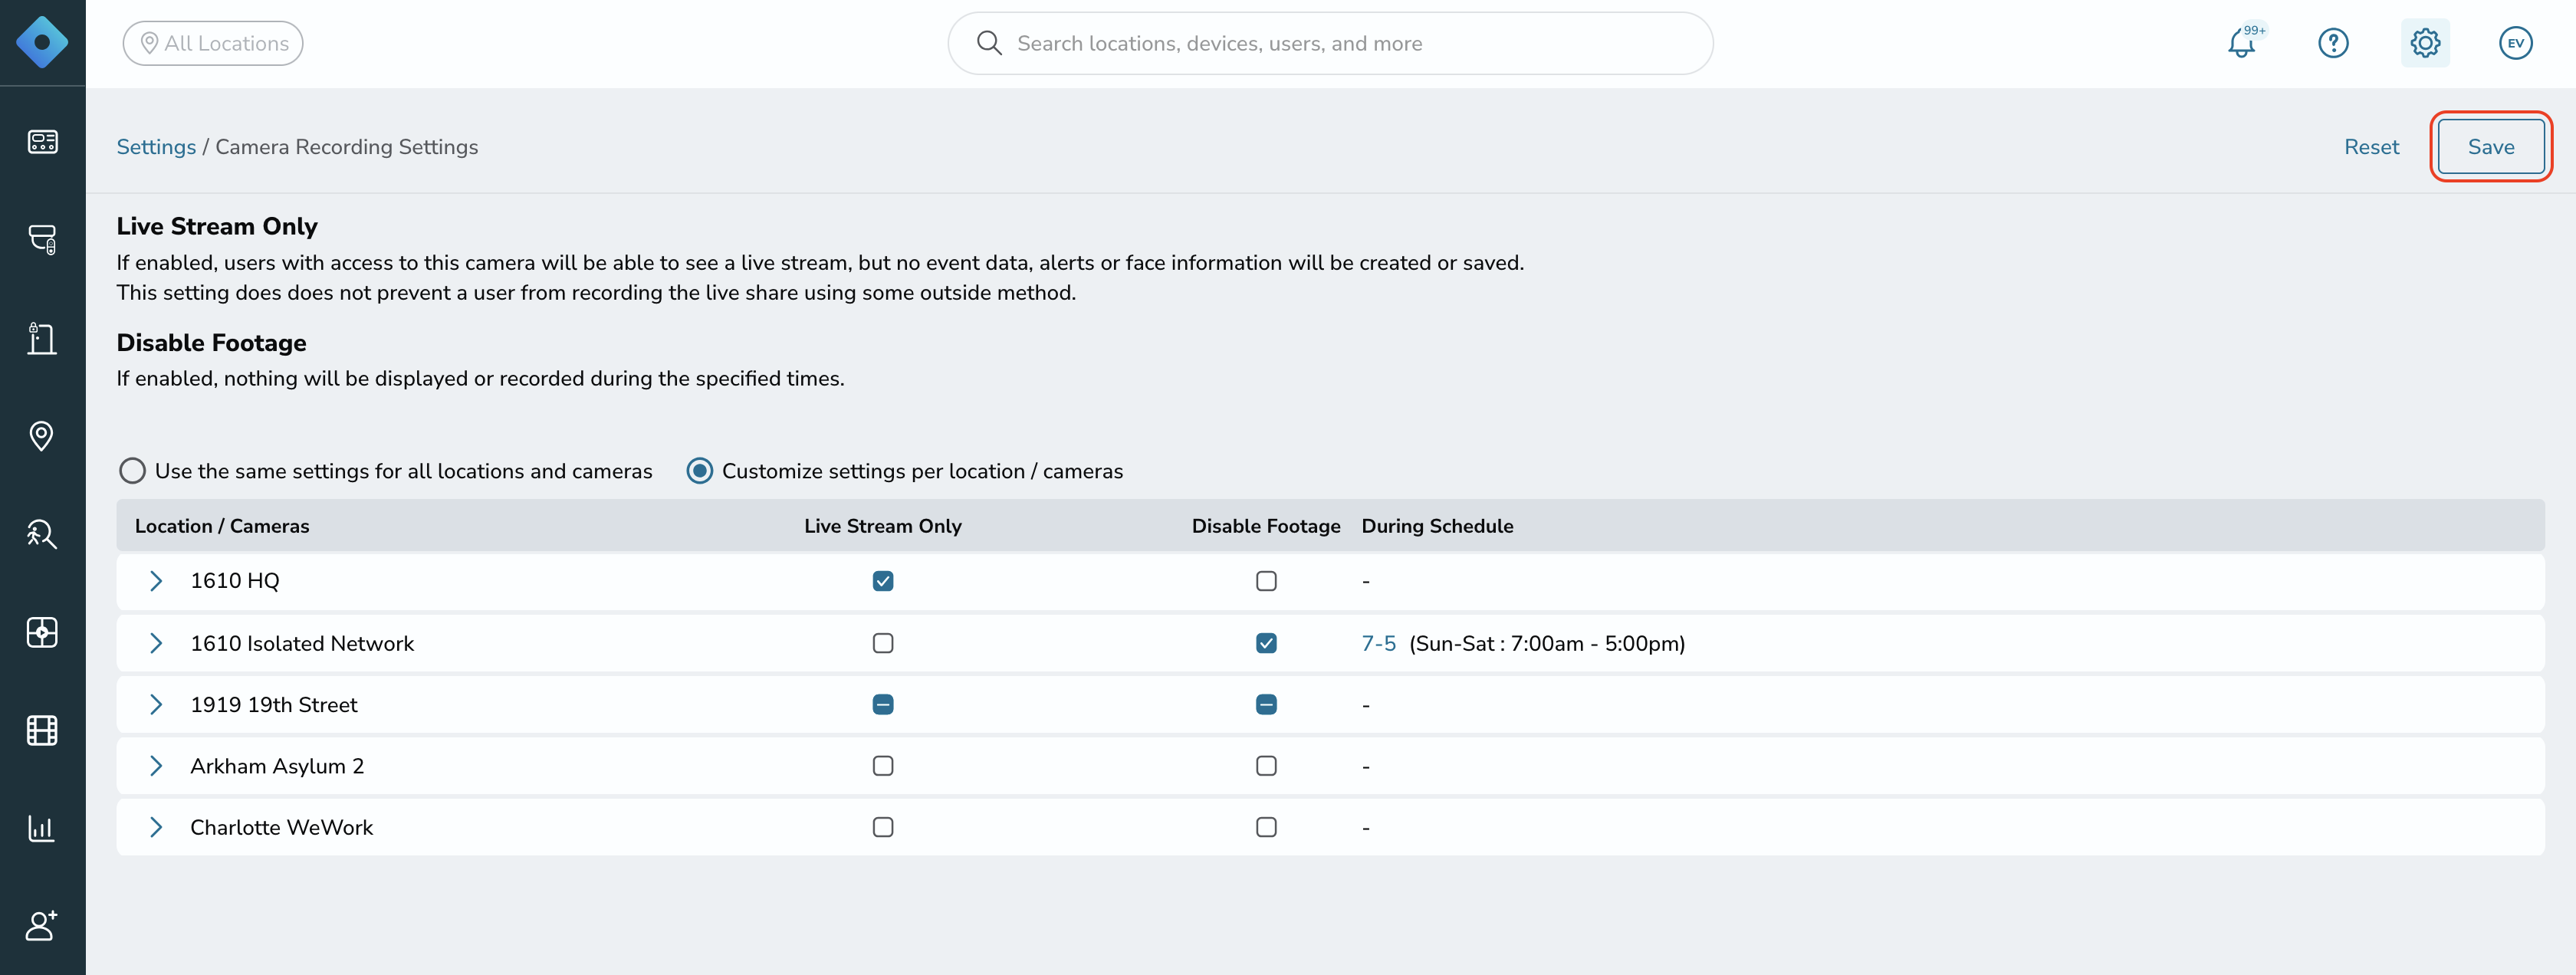The height and width of the screenshot is (975, 2576).
Task: Click the Save button
Action: click(2490, 147)
